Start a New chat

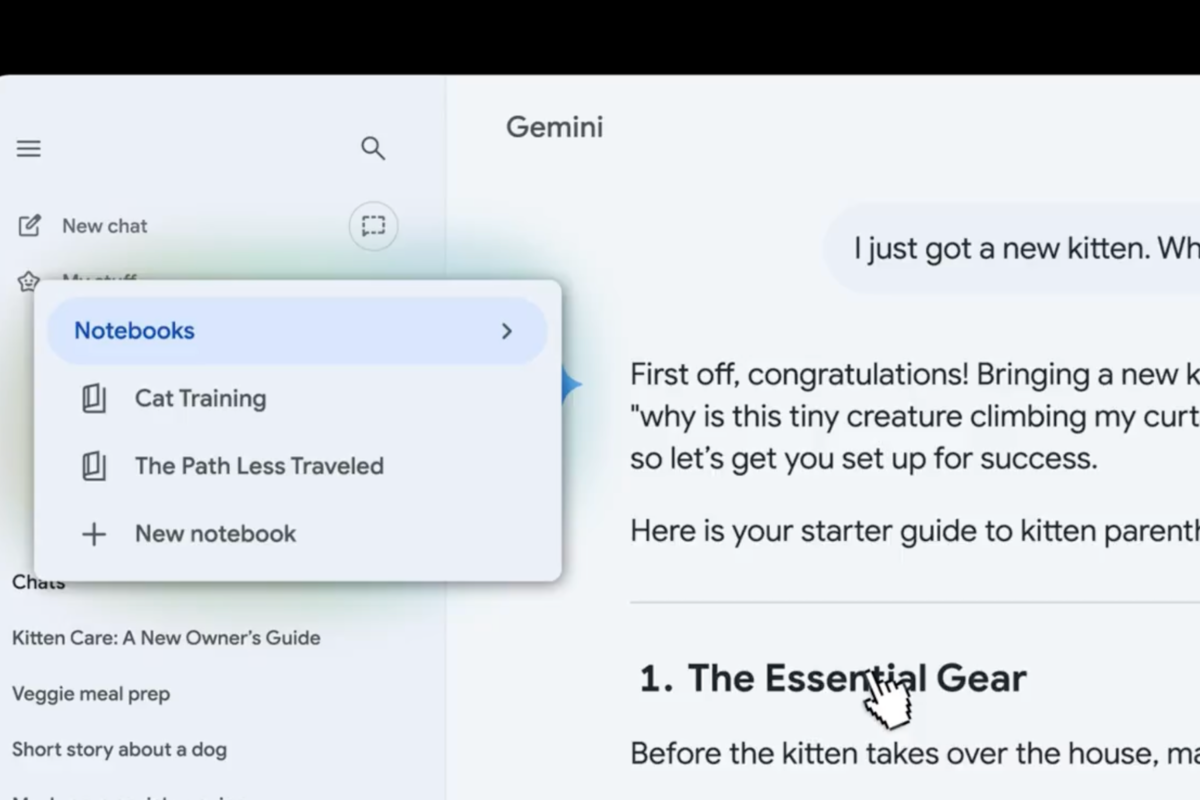105,226
